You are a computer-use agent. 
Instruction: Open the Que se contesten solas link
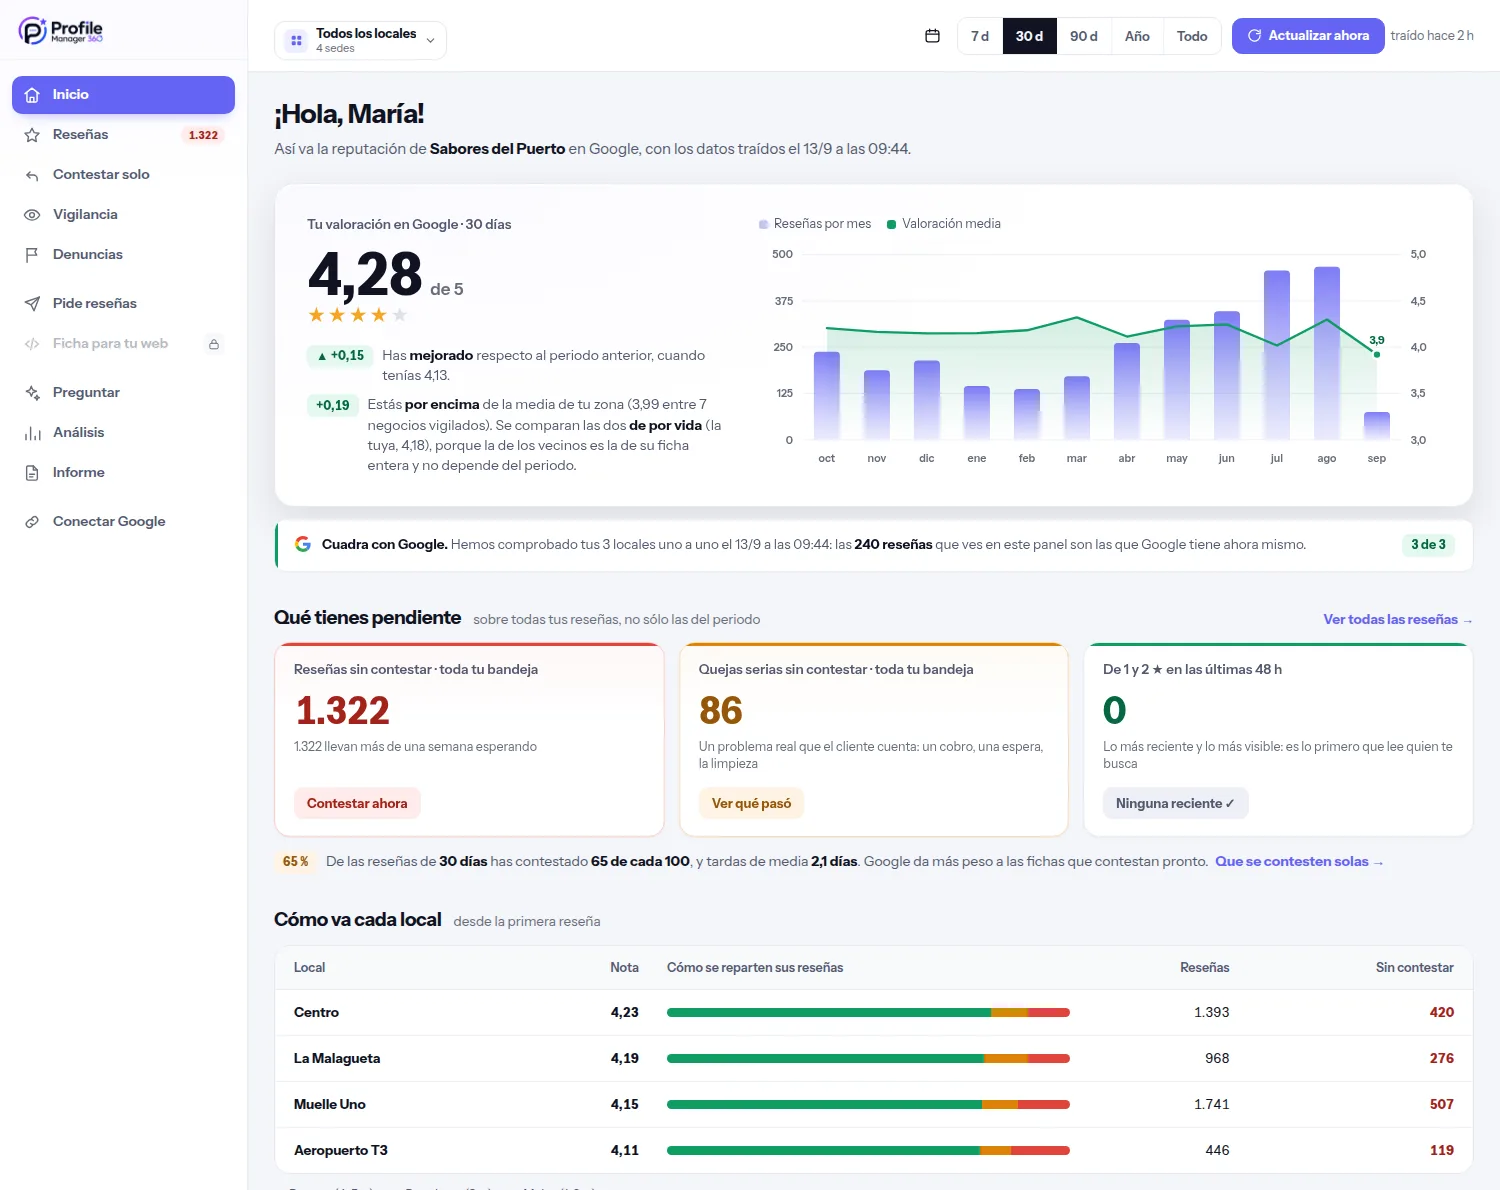click(x=1299, y=862)
